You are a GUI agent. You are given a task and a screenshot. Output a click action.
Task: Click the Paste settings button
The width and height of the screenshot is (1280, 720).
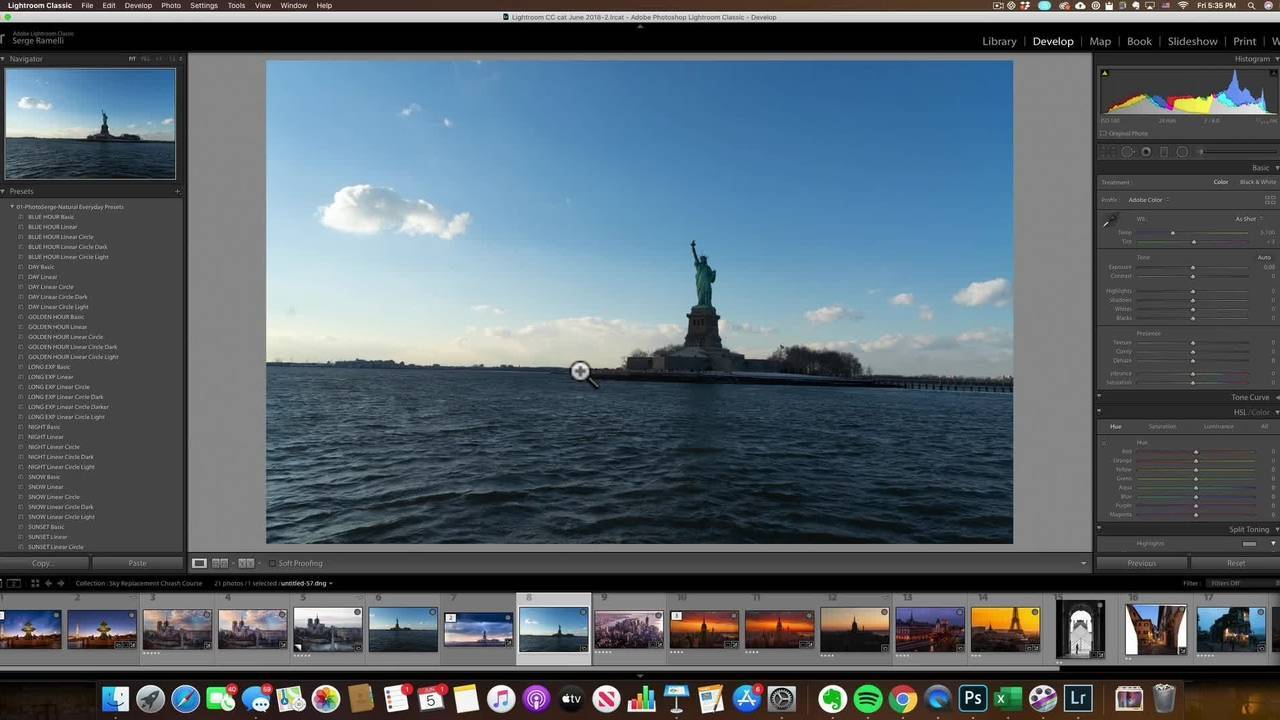(x=137, y=563)
